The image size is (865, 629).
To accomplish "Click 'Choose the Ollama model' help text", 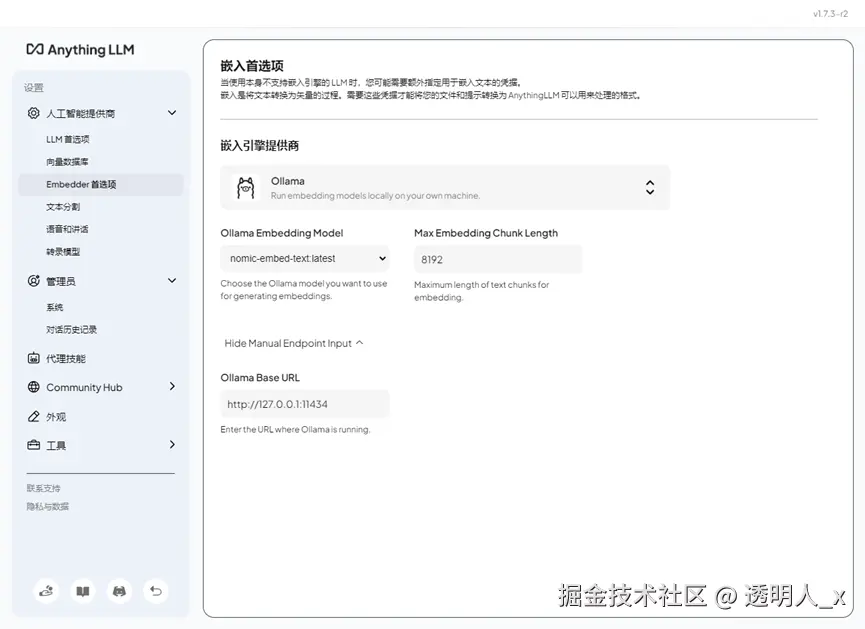I will 304,290.
